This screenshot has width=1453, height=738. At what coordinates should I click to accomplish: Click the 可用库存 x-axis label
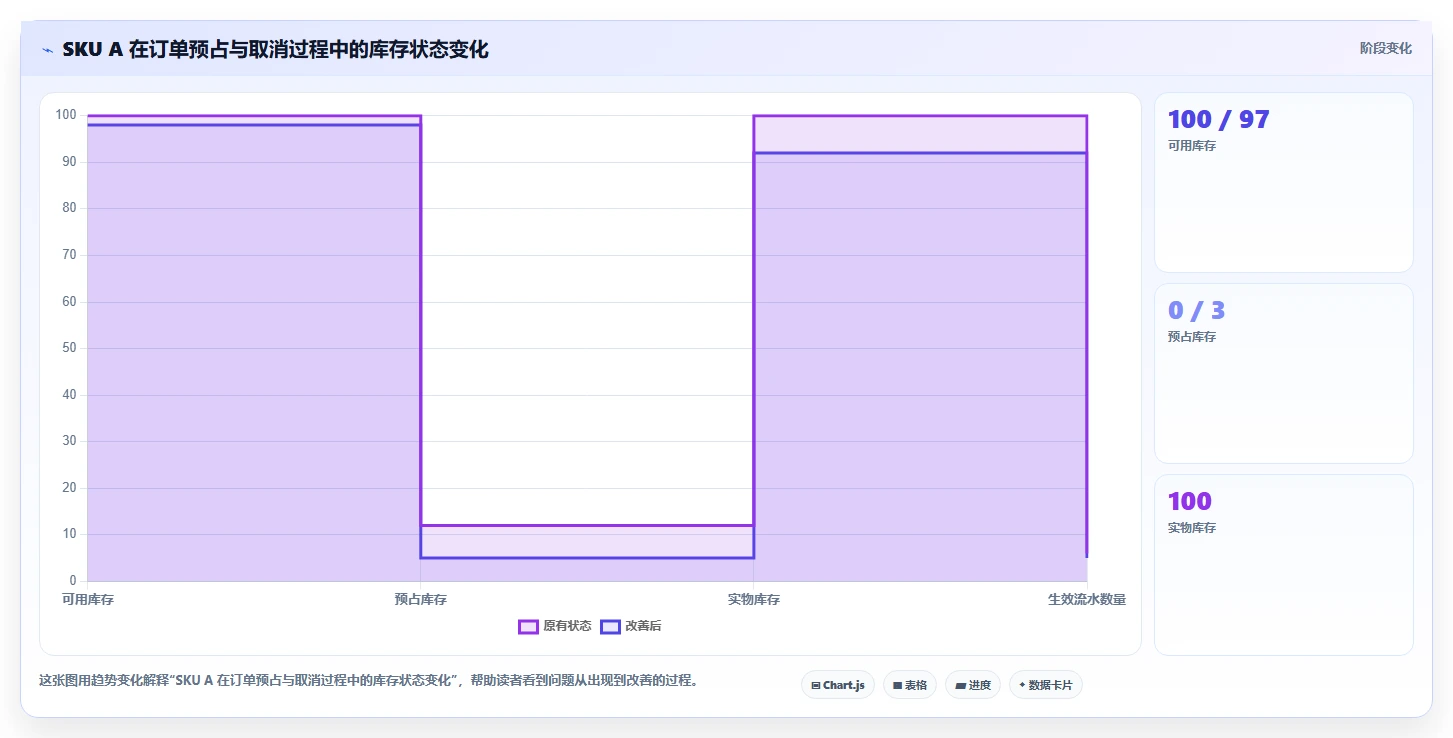pyautogui.click(x=88, y=600)
